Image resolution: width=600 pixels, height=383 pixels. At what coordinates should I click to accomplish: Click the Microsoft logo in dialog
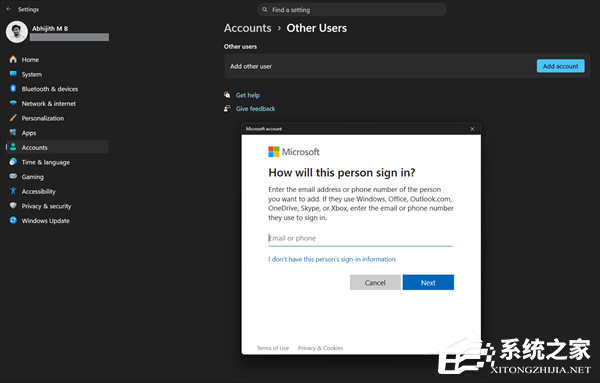tap(274, 152)
